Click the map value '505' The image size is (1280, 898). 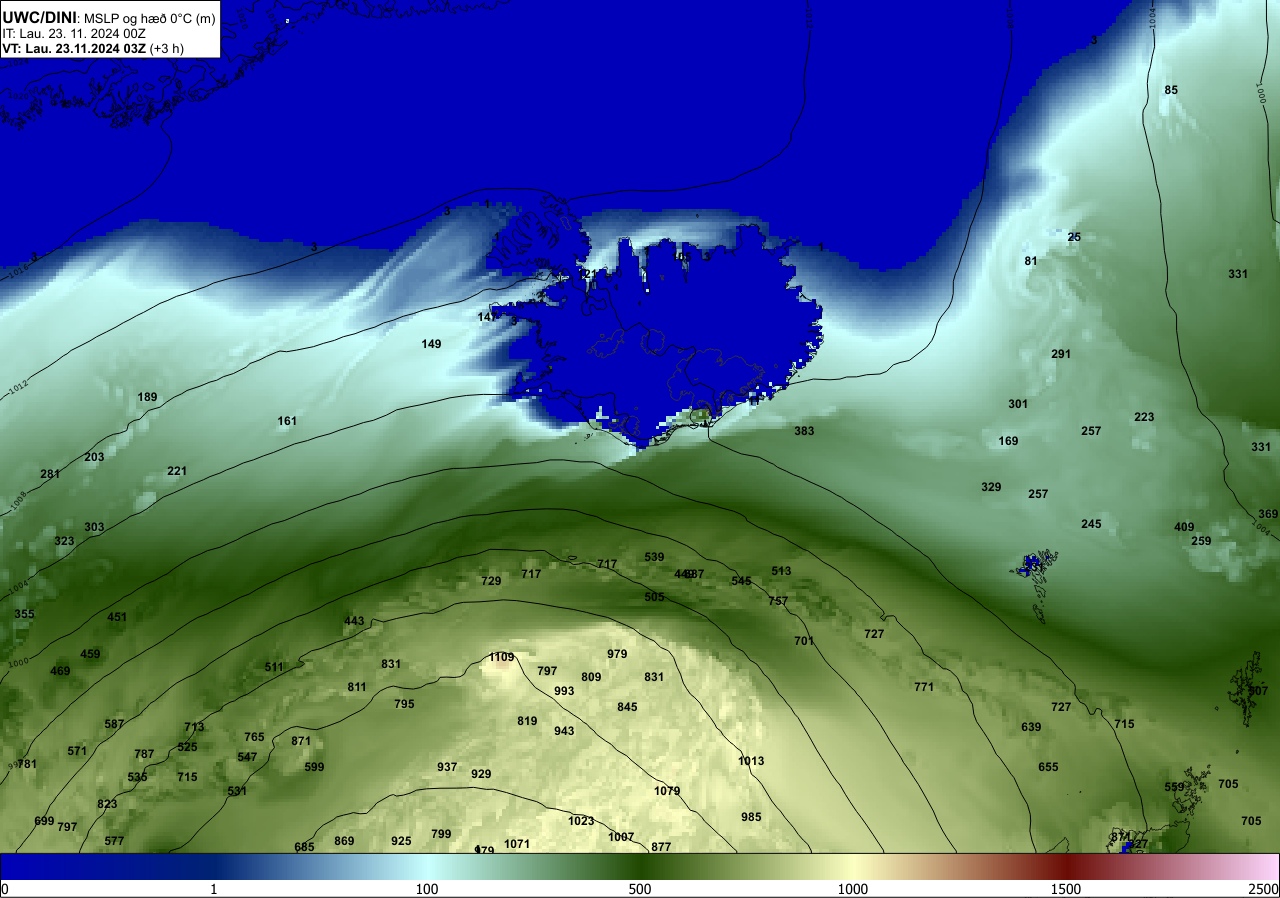(x=654, y=597)
